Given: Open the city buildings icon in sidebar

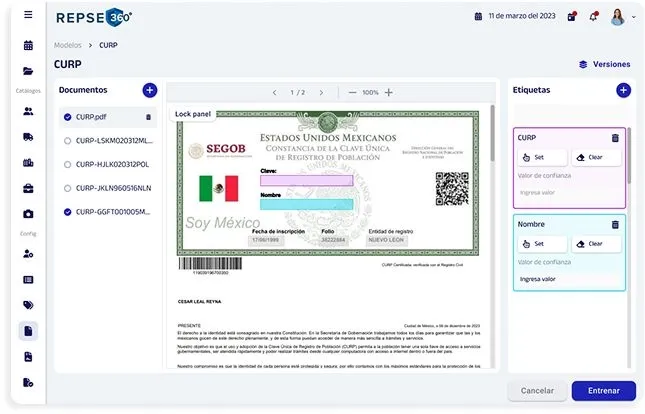Looking at the screenshot, I should 28,163.
